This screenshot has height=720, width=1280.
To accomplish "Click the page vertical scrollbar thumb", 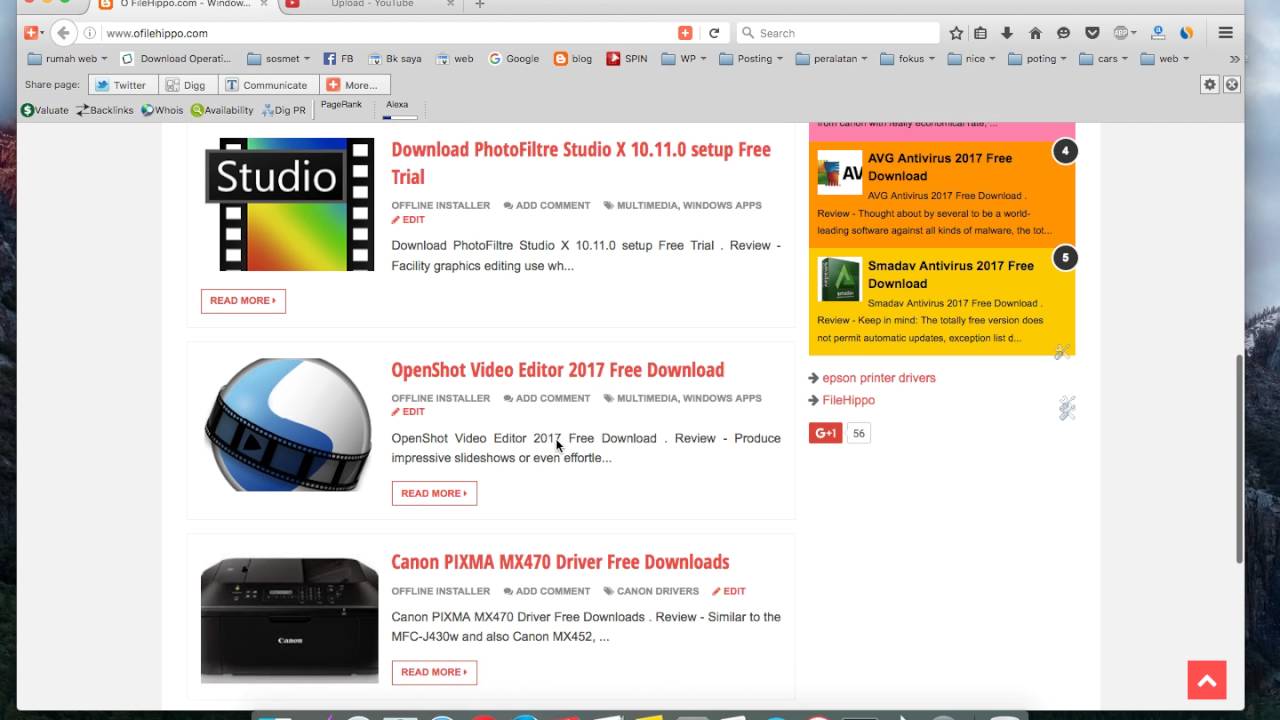I will click(1240, 458).
